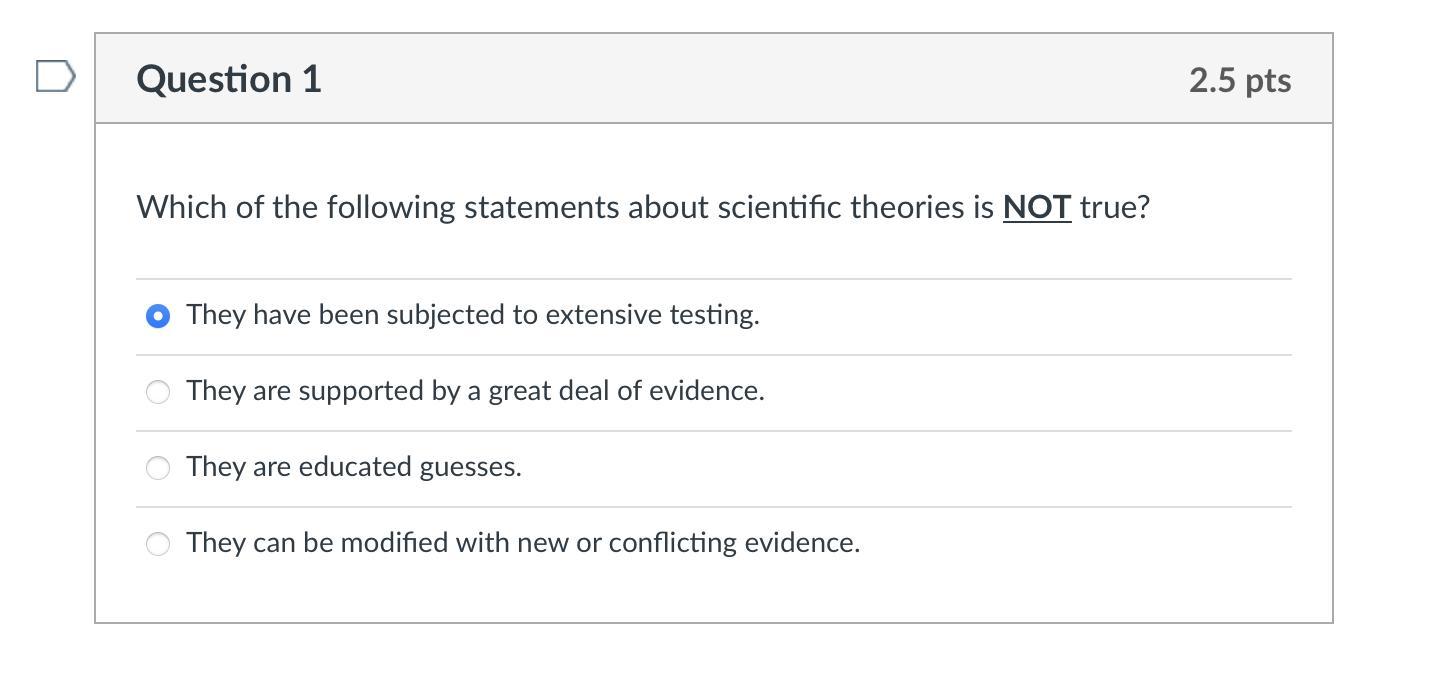This screenshot has height=682, width=1438.
Task: Choose radio button for "supported by a great deal of evidence"
Action: 158,392
